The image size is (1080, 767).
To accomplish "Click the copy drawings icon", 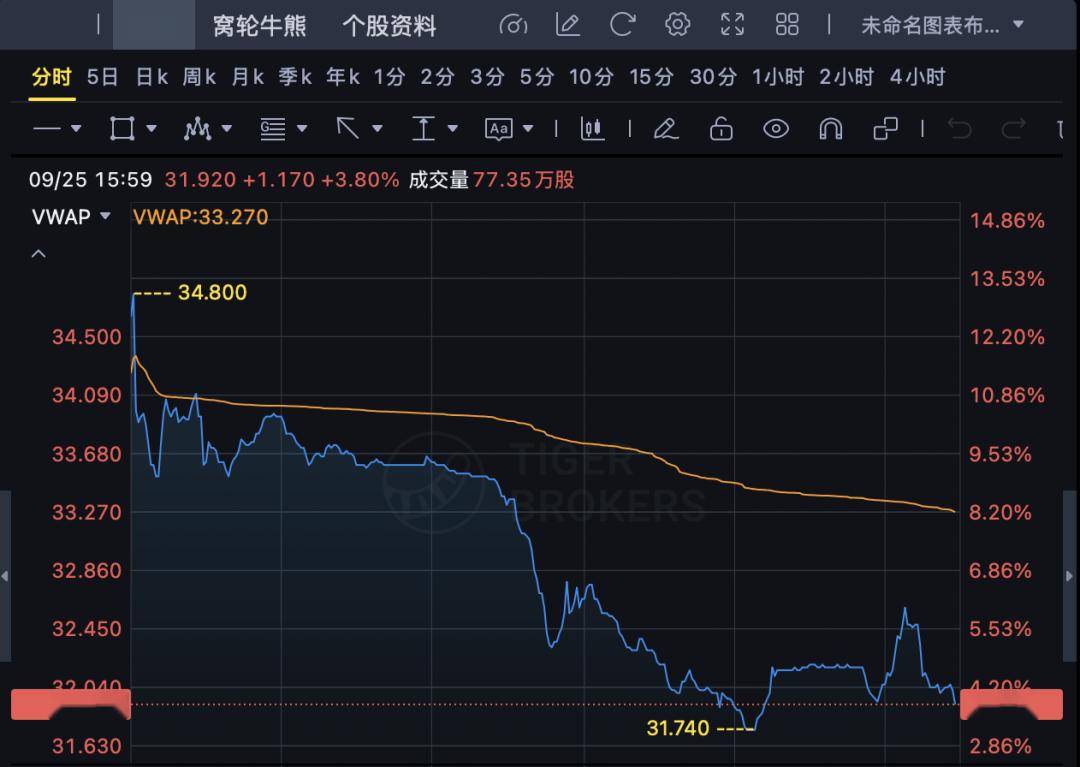I will click(885, 129).
